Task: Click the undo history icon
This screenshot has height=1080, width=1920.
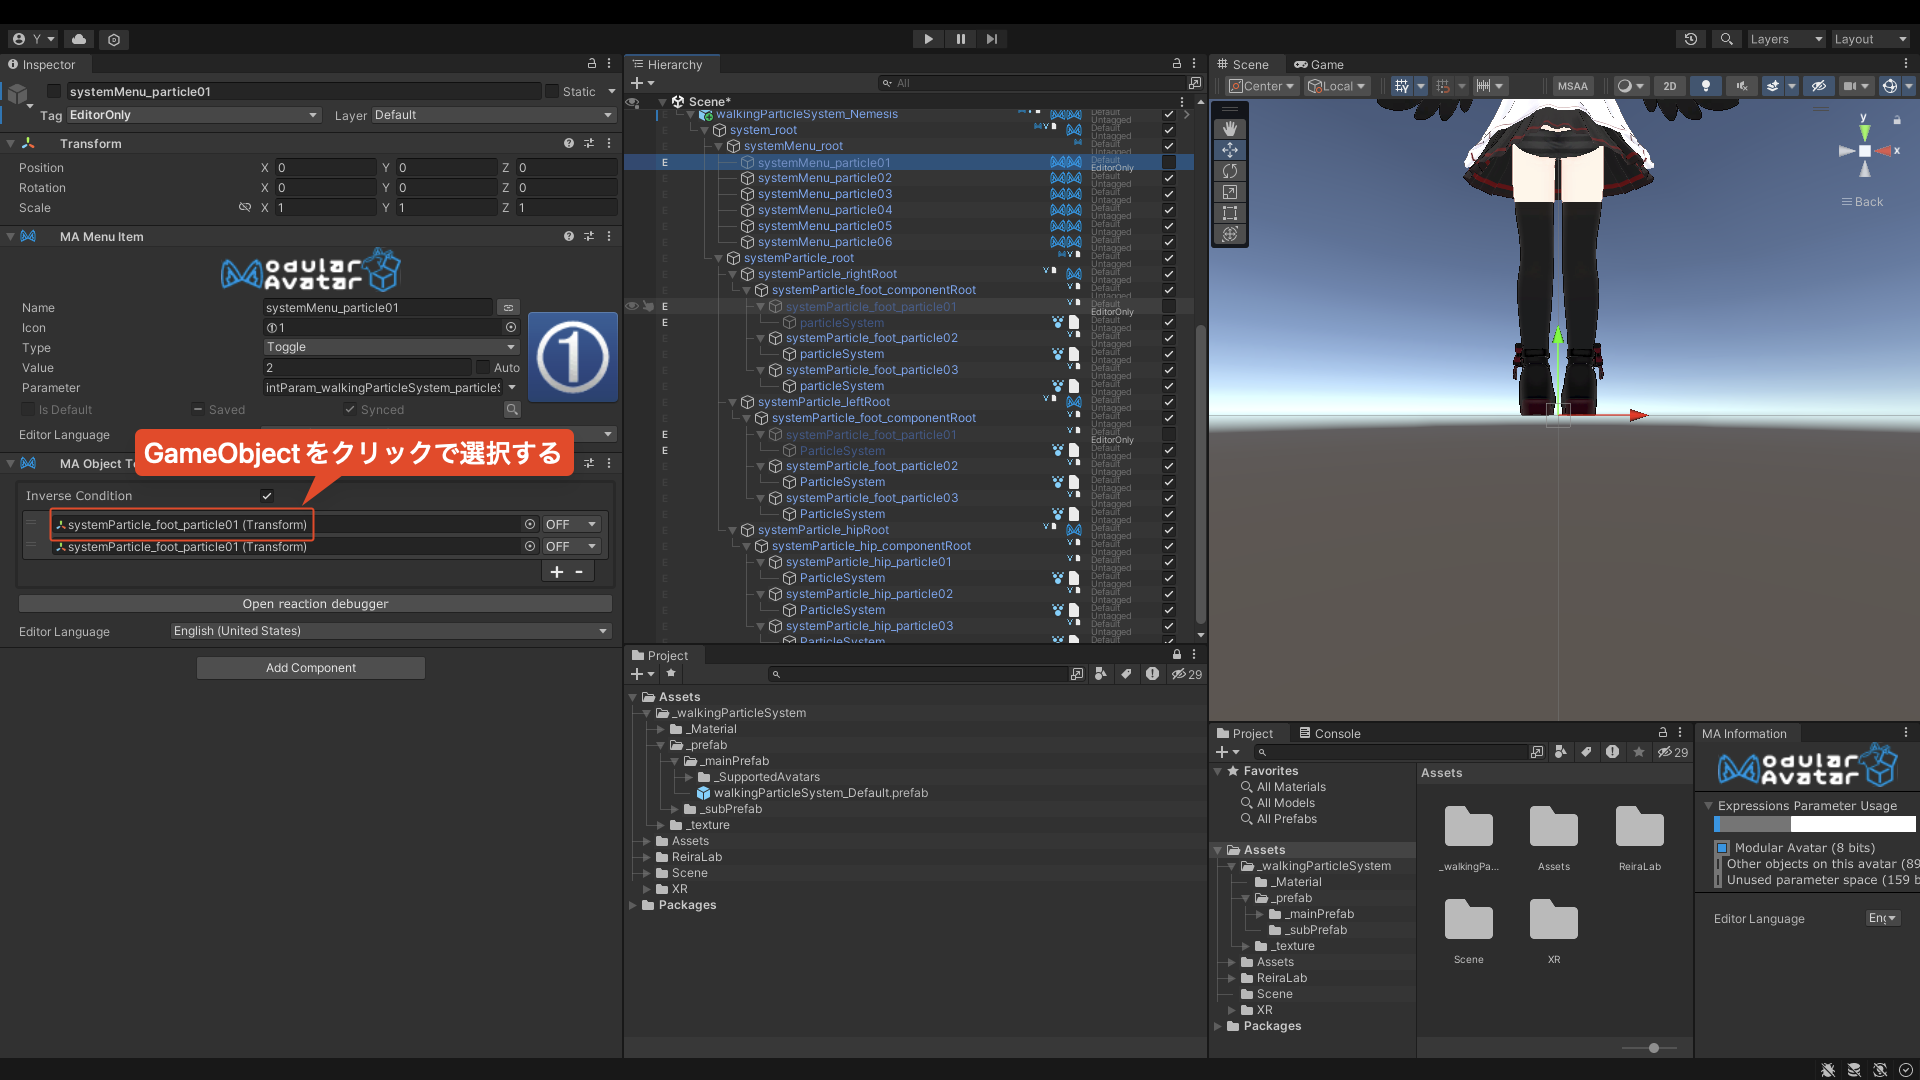Action: [x=1690, y=39]
